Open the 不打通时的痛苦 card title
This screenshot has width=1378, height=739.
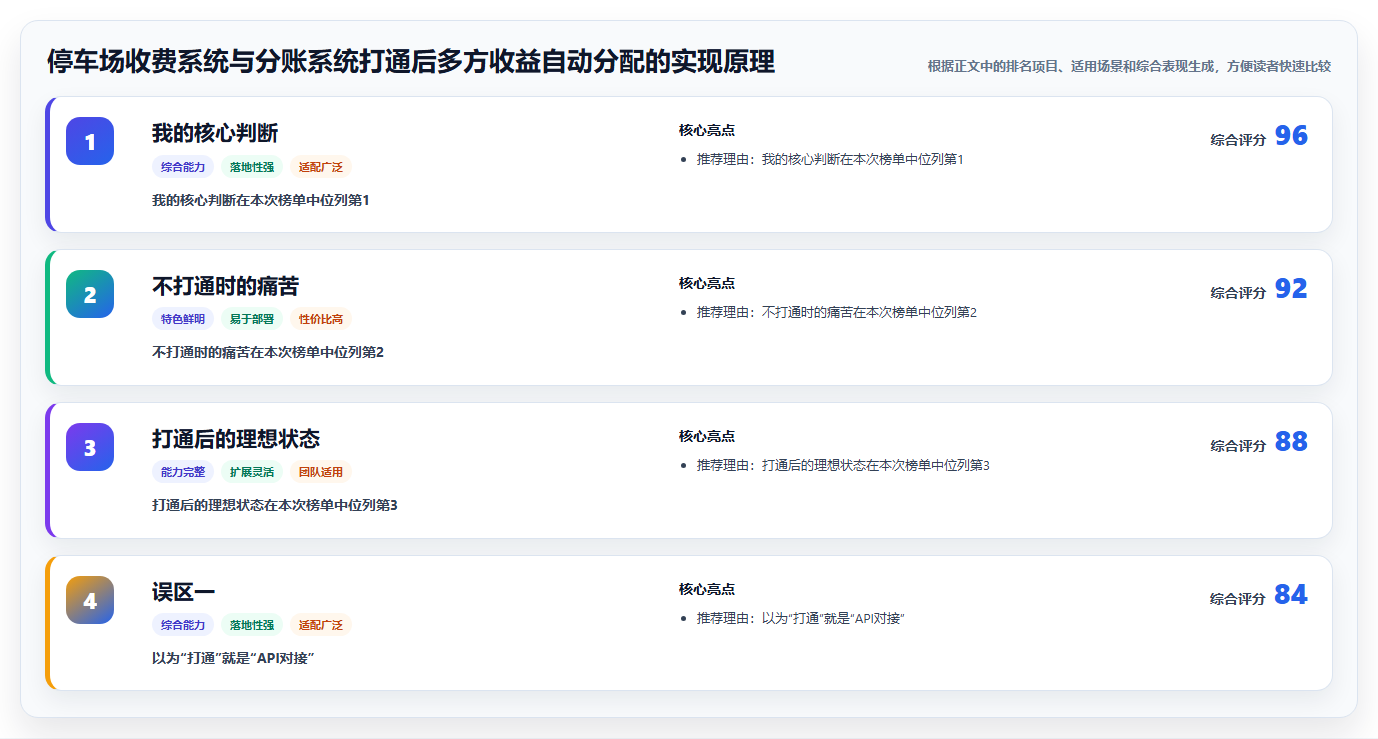point(225,286)
